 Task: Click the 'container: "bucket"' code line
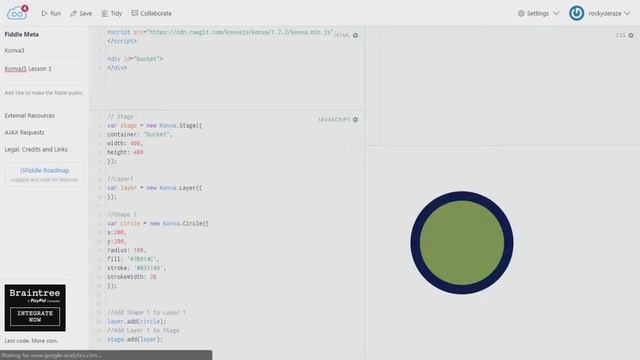(140, 134)
